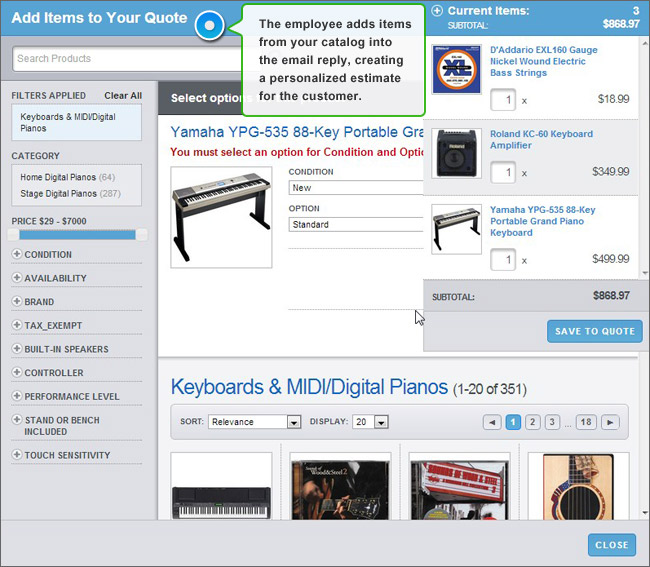
Task: Edit quantity for Yamaha YPG-535 keyboard
Action: [x=503, y=260]
